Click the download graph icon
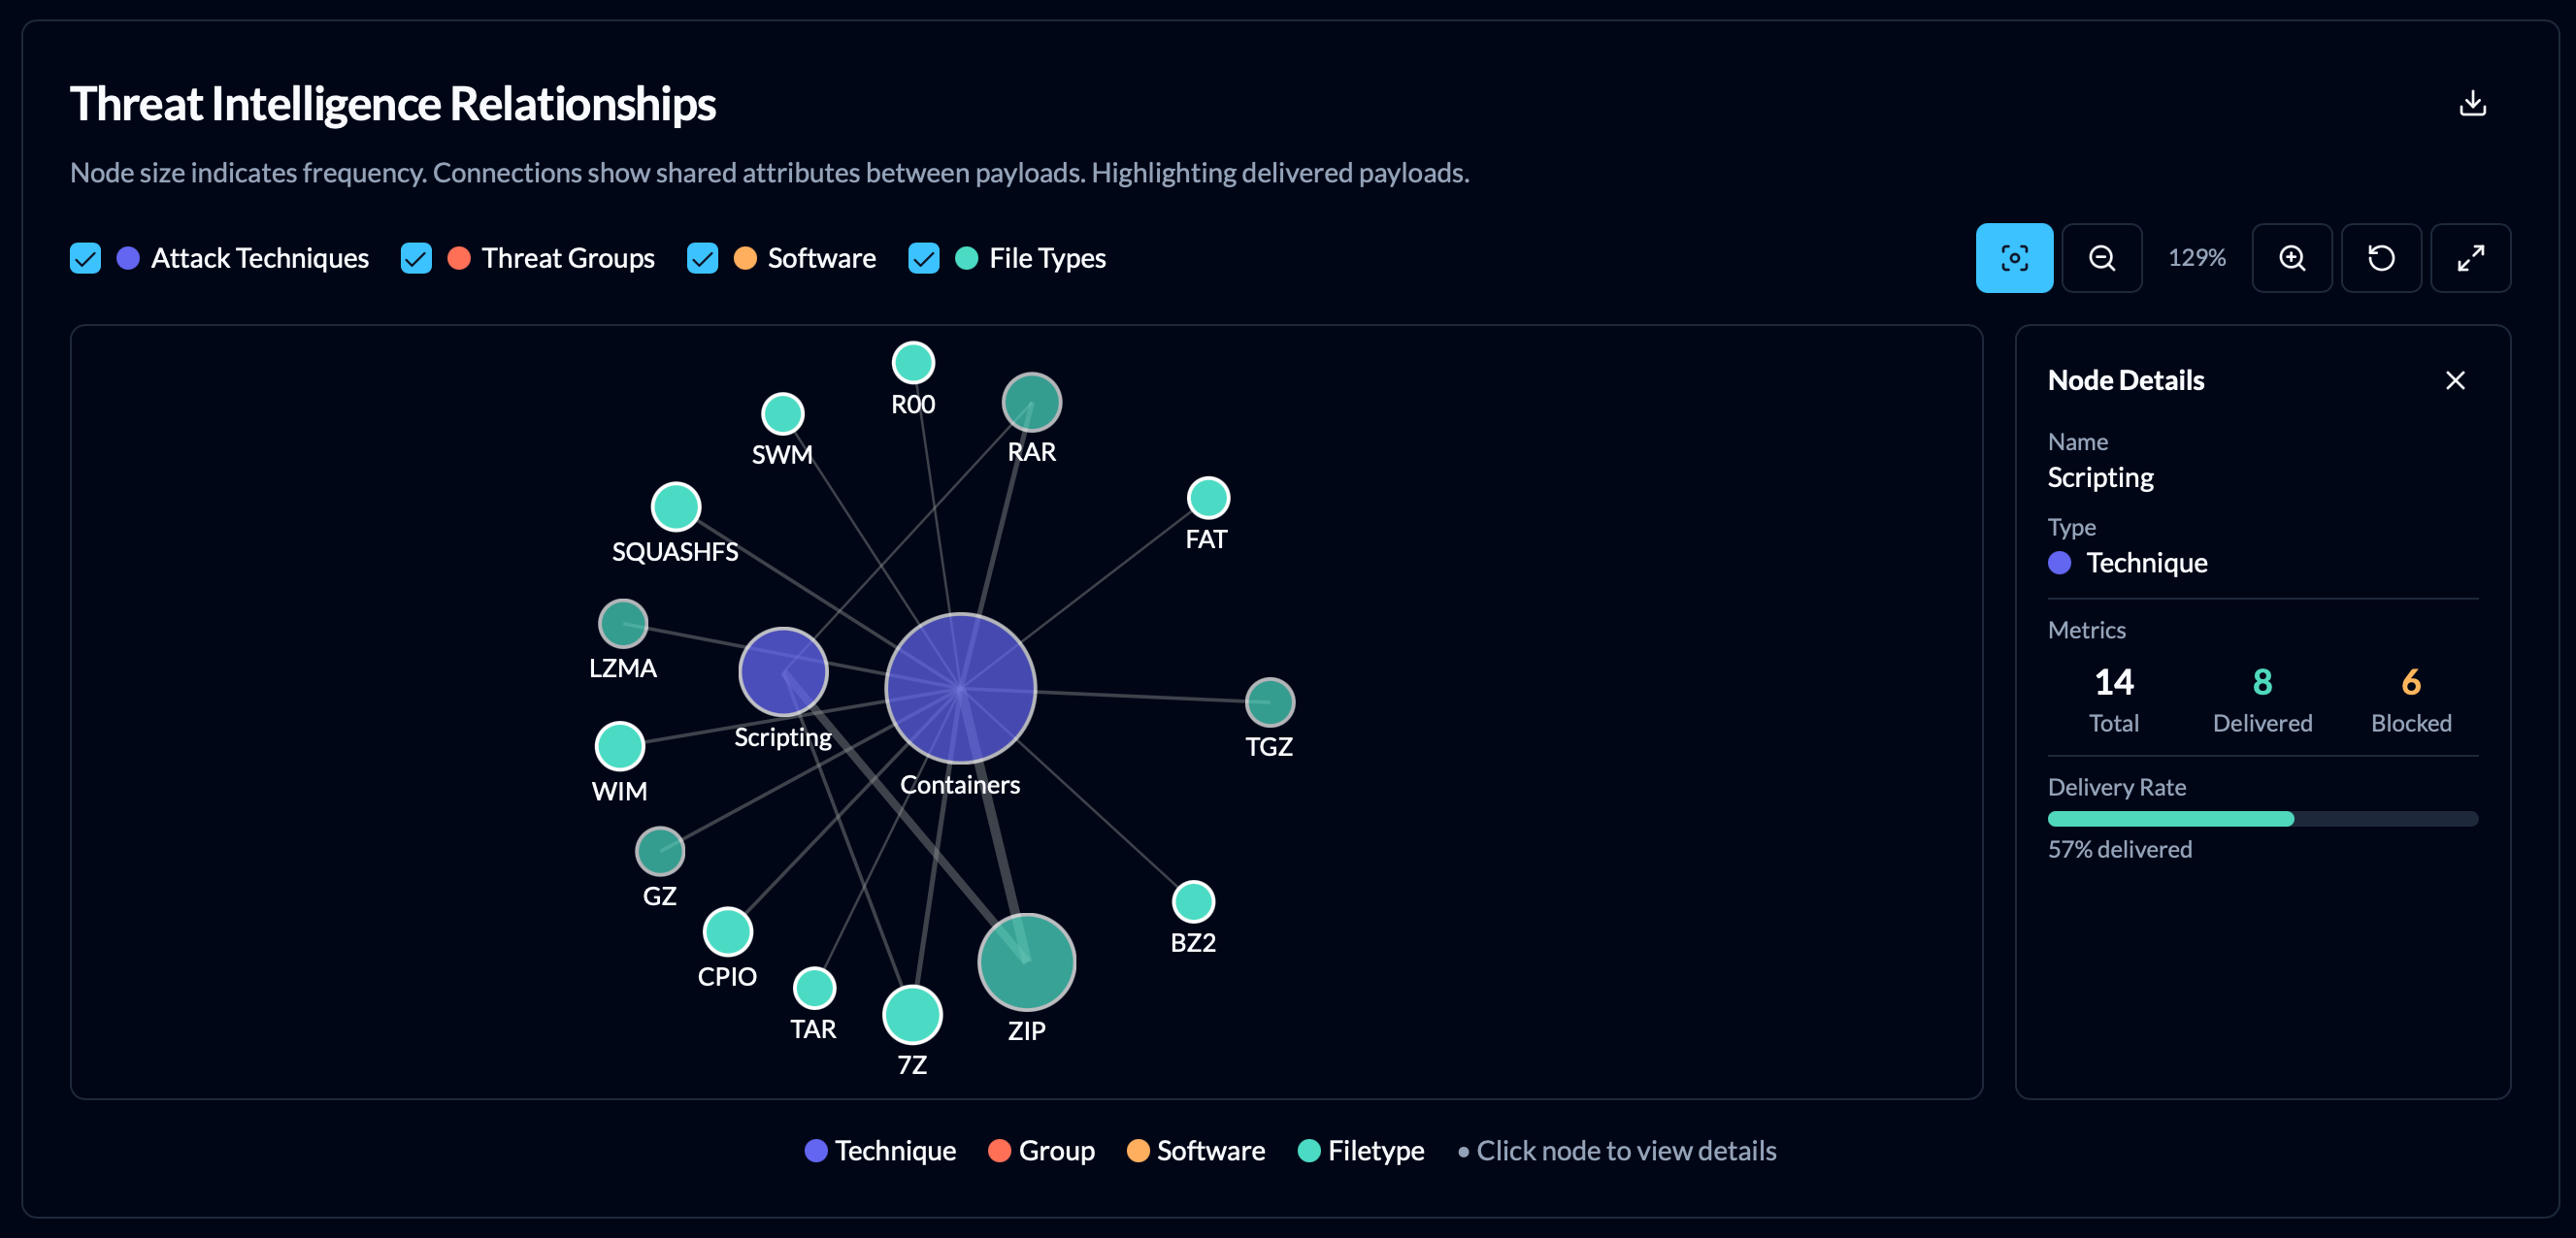The image size is (2576, 1238). [2472, 104]
